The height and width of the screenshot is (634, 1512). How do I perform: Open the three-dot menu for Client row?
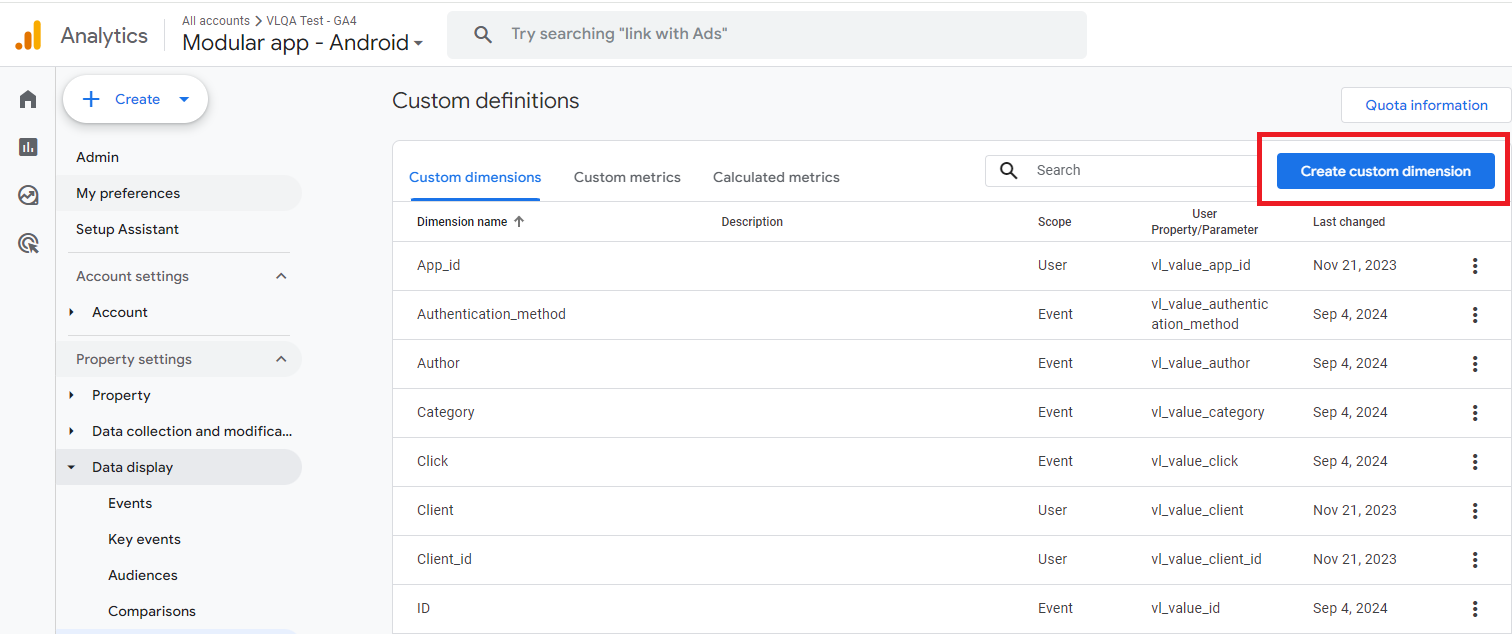(1475, 511)
